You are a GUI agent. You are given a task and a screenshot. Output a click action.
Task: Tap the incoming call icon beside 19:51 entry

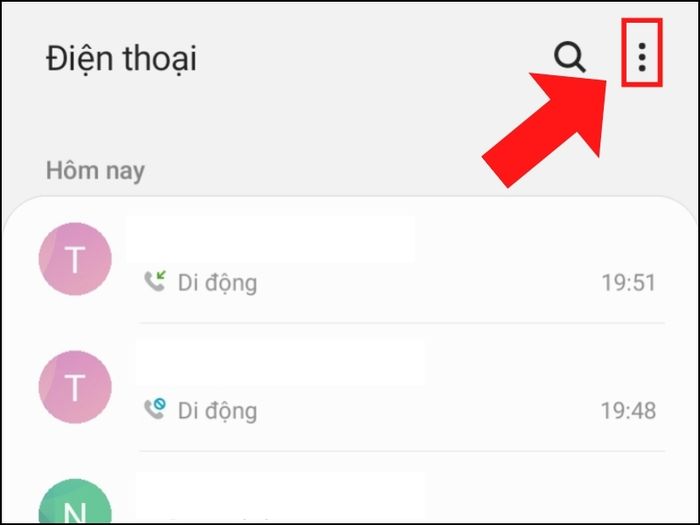(x=155, y=281)
